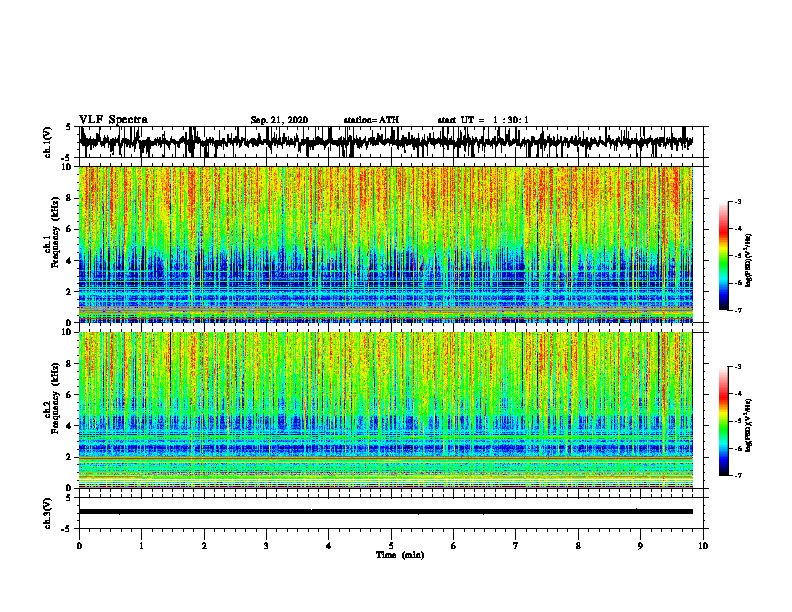Click the "10" kHz tick of ch.2 spectrogram
Viewport: 792px width, 612px height.
(69, 332)
